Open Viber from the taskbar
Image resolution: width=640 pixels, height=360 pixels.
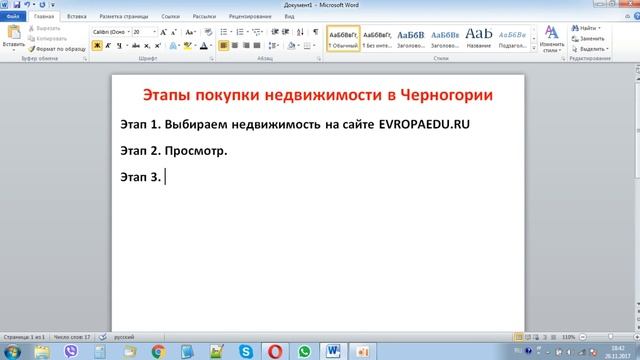[71, 351]
